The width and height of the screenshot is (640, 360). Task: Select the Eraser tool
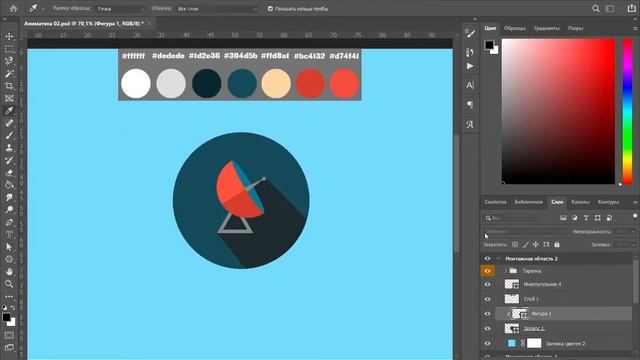[9, 173]
